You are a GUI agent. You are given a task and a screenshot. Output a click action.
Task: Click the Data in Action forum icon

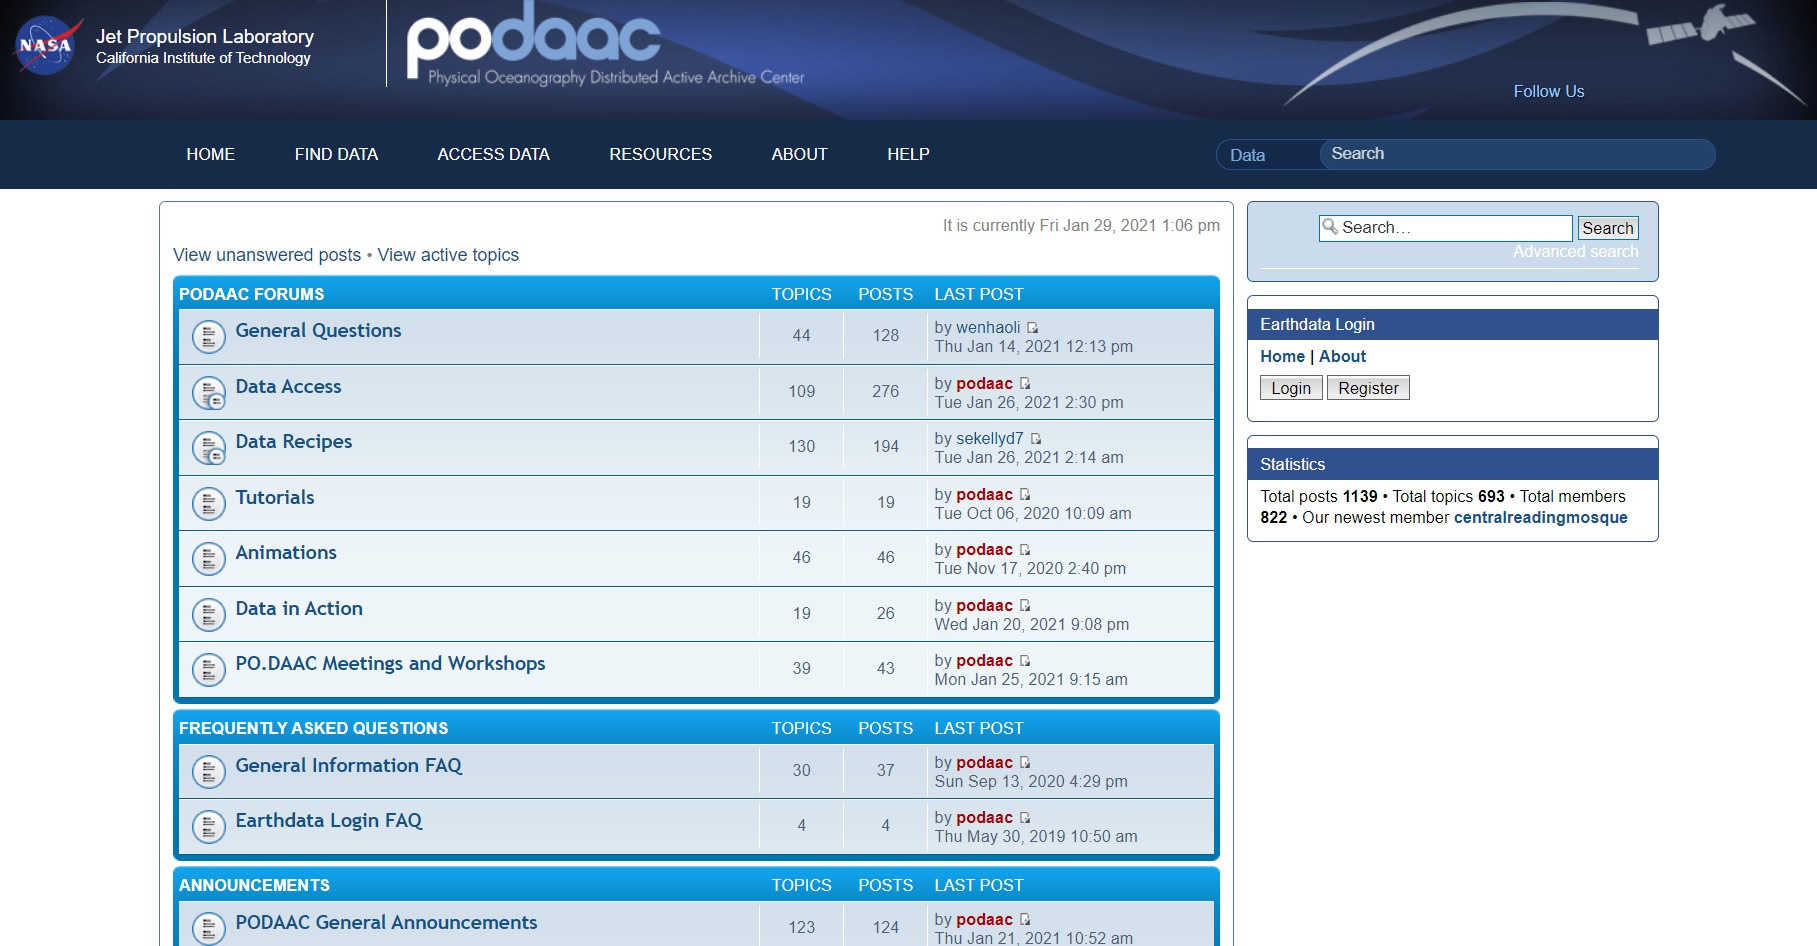[208, 615]
